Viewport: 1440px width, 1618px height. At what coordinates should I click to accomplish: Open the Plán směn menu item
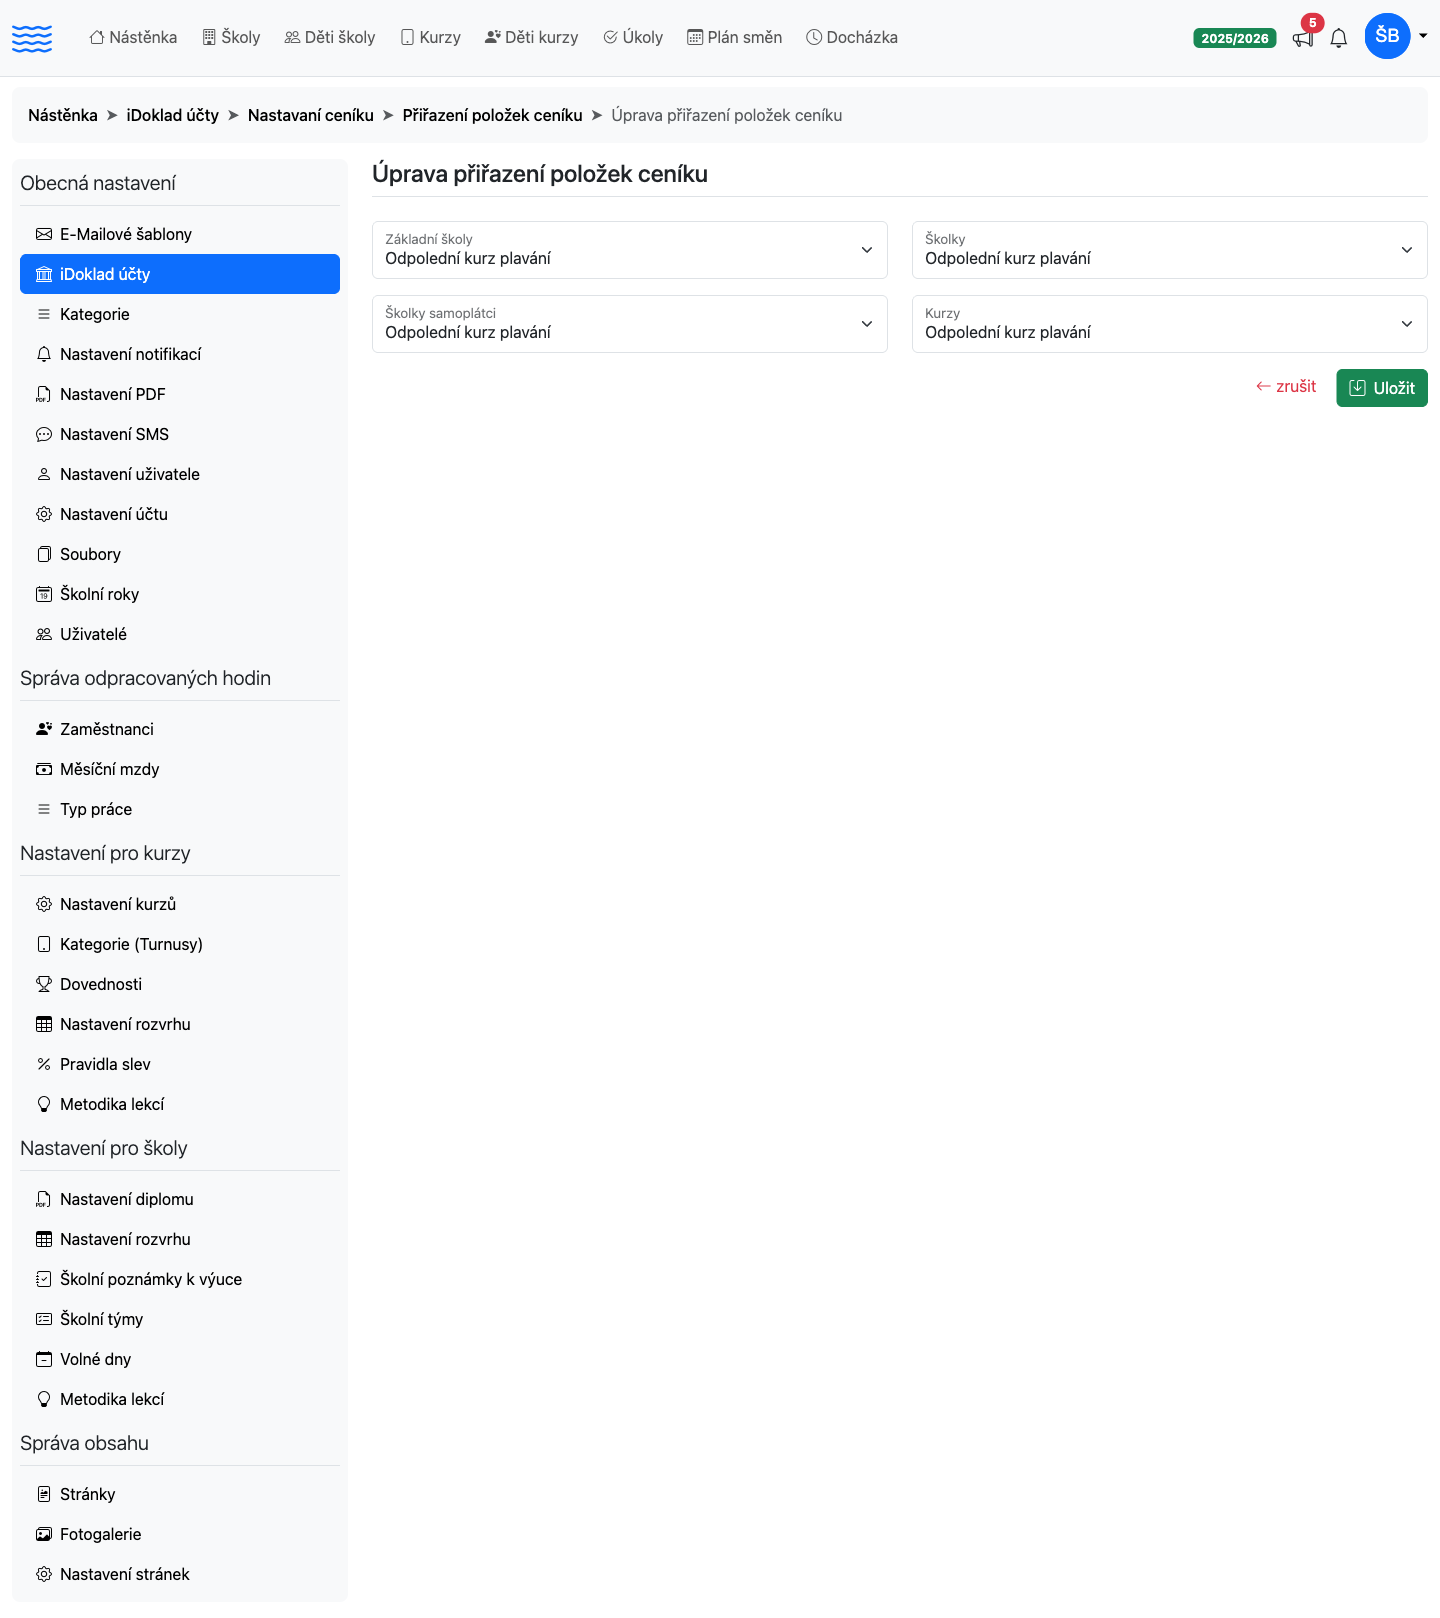click(735, 37)
